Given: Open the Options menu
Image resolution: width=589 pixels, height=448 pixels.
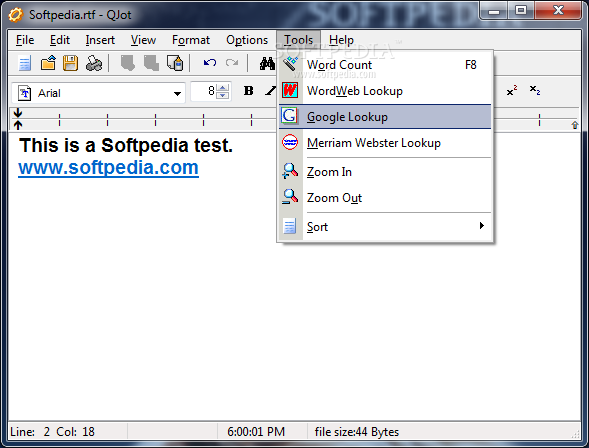Looking at the screenshot, I should click(247, 40).
